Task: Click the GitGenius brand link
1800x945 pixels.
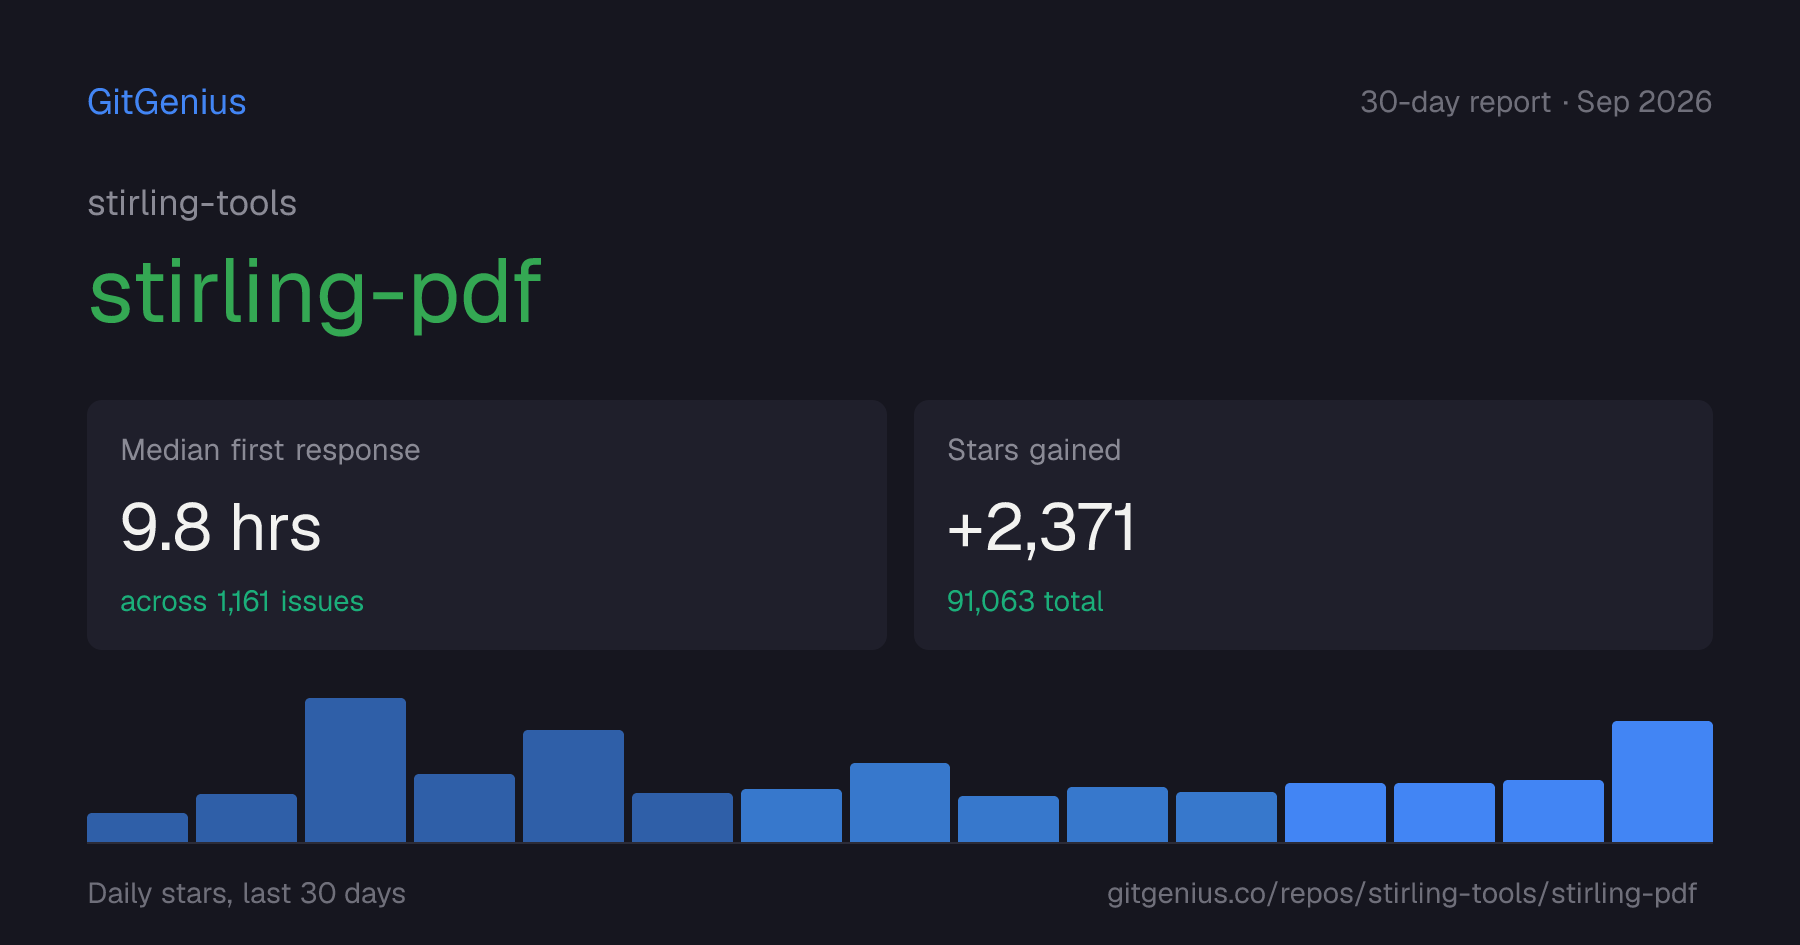Action: click(x=167, y=102)
